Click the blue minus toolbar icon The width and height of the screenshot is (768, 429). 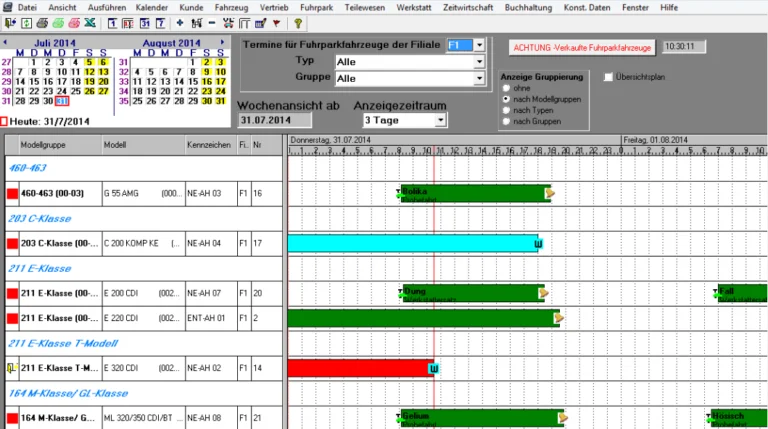click(x=212, y=23)
